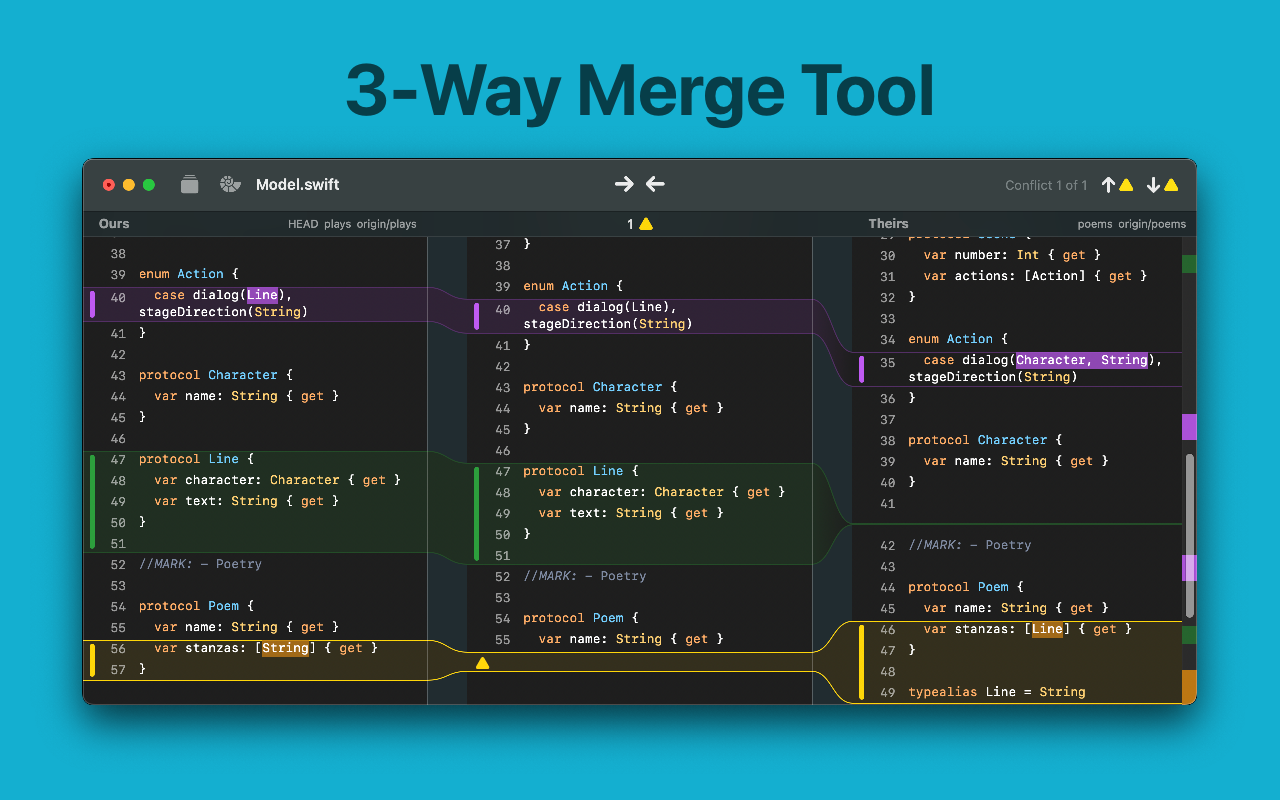Click the repository box icon in the toolbar
The image size is (1280, 800).
[x=190, y=184]
